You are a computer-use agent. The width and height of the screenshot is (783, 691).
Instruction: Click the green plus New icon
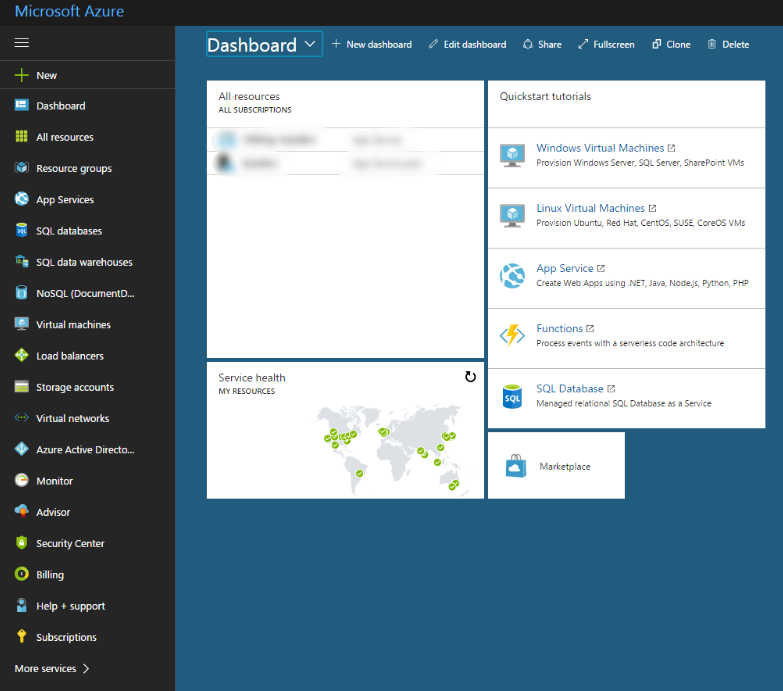(21, 75)
